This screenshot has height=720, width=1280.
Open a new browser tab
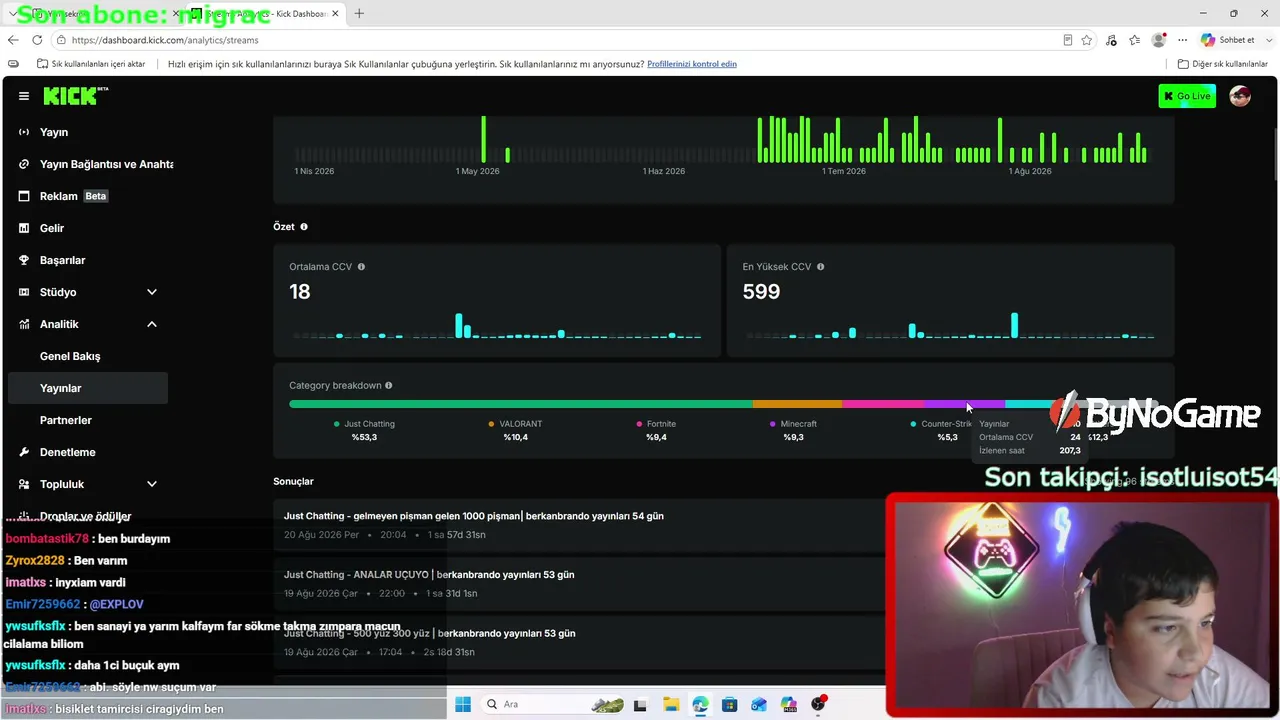(x=359, y=13)
